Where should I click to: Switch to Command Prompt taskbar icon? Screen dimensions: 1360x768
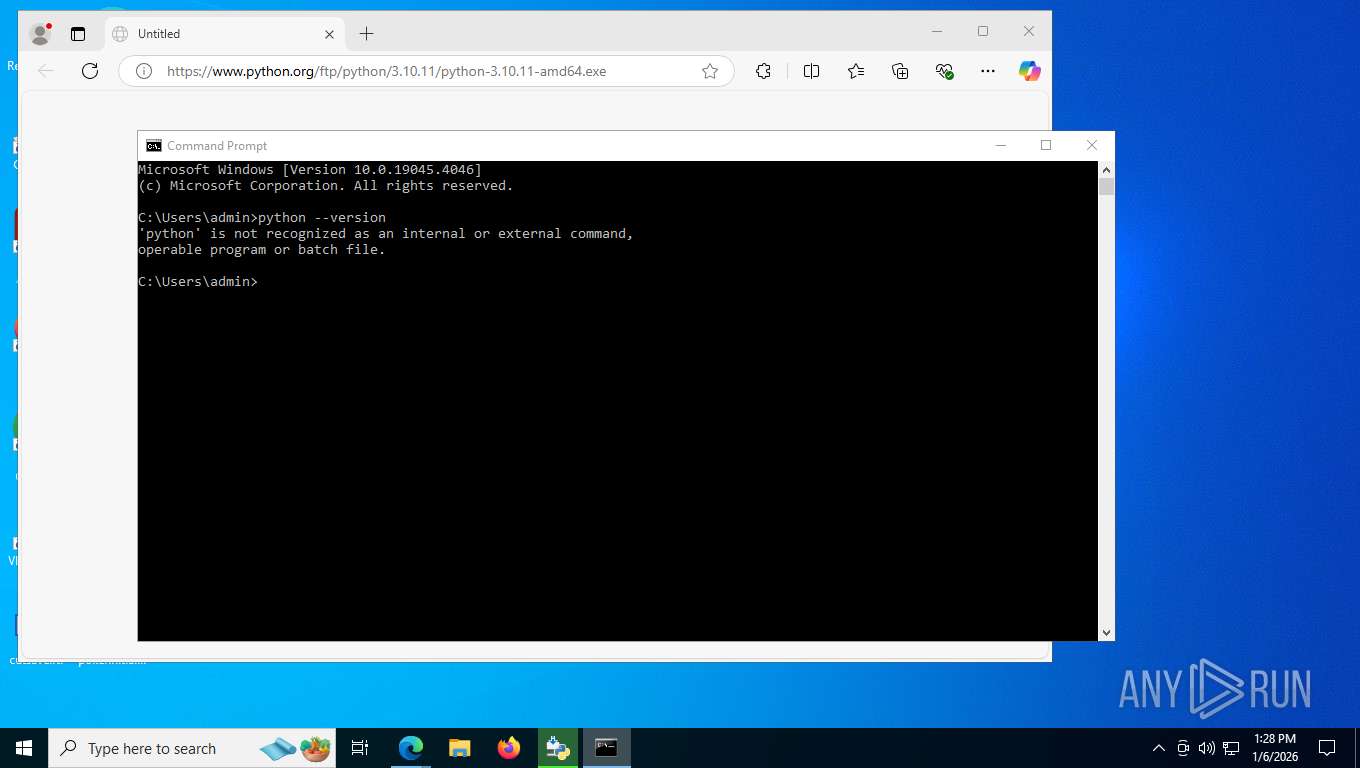(x=607, y=748)
